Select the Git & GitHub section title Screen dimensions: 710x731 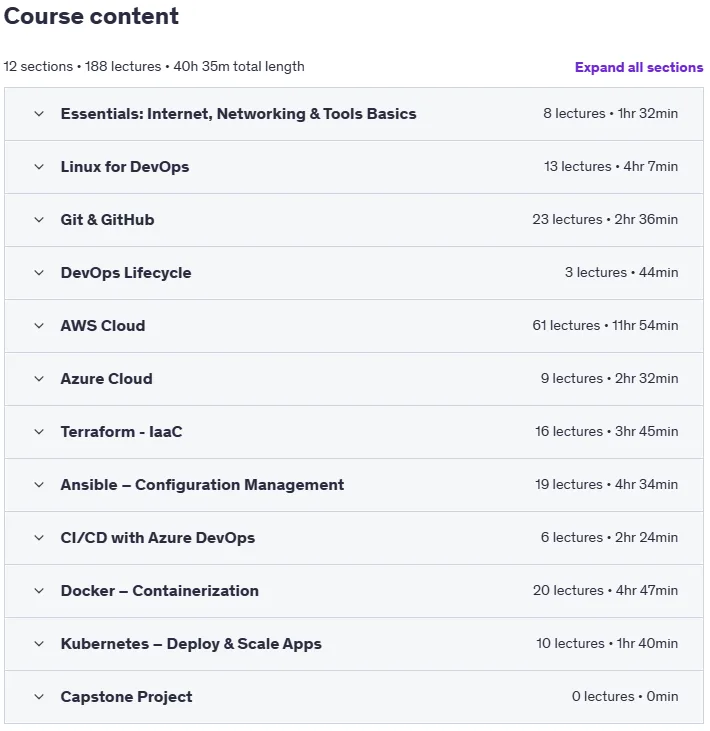tap(107, 220)
